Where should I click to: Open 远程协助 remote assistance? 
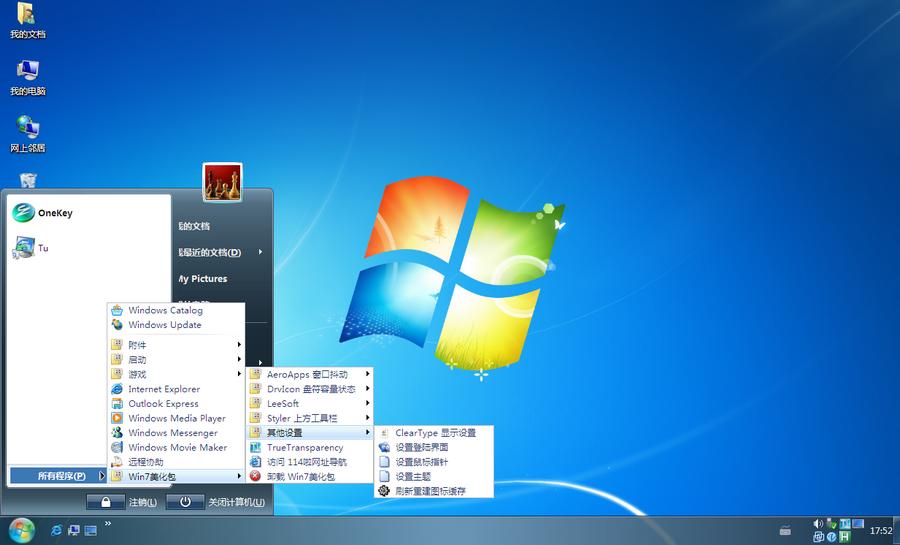point(176,462)
